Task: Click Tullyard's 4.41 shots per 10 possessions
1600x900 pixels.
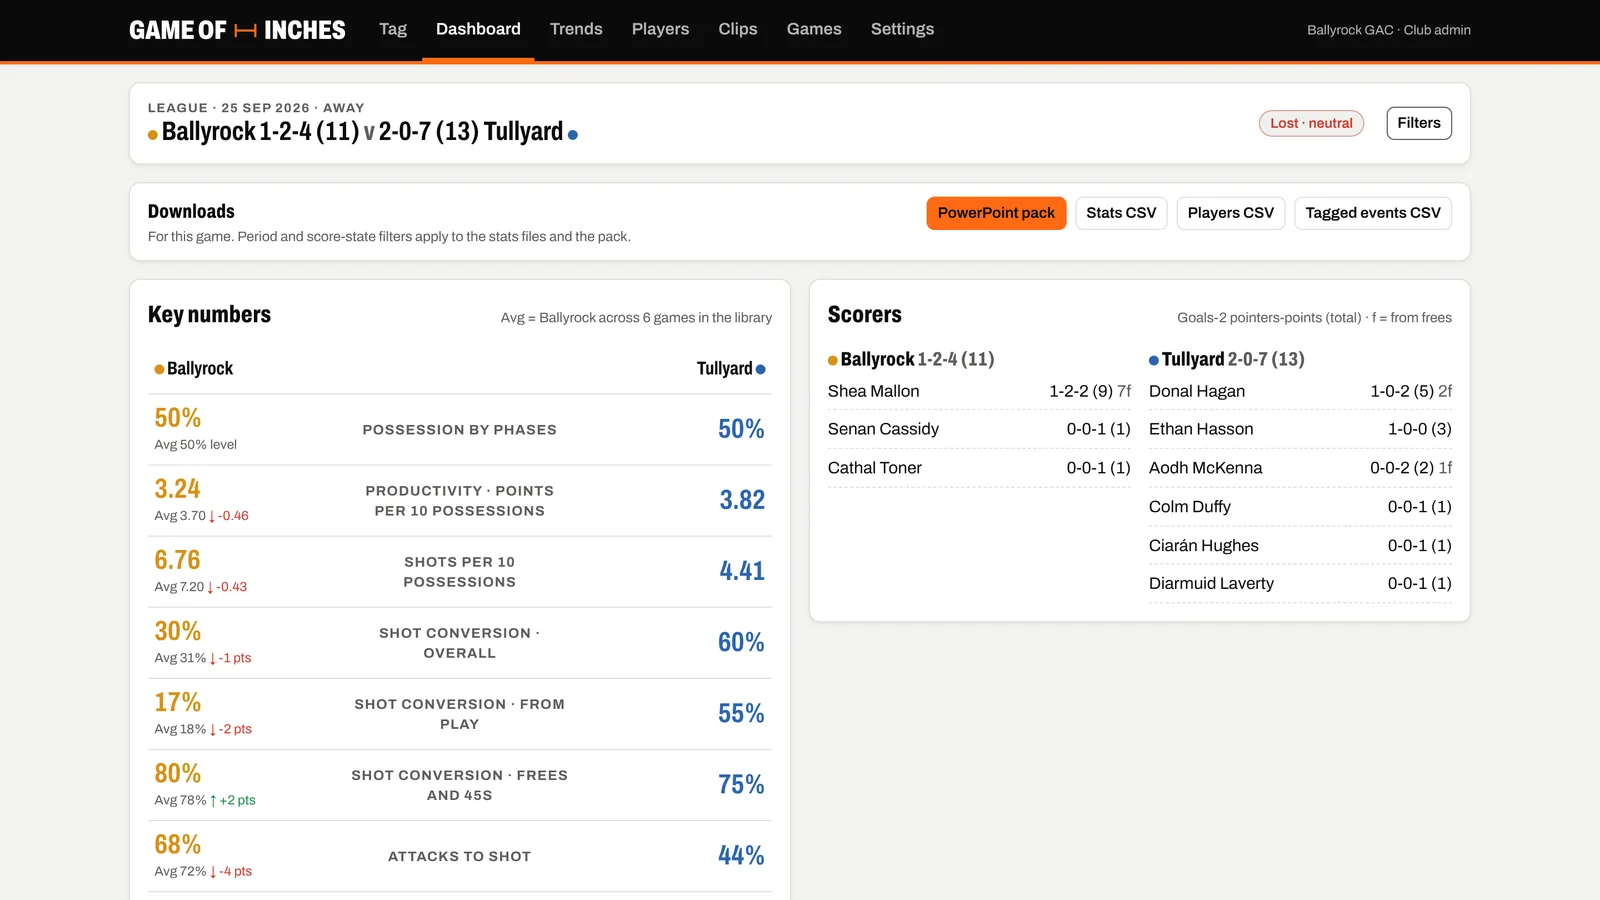Action: pyautogui.click(x=742, y=571)
